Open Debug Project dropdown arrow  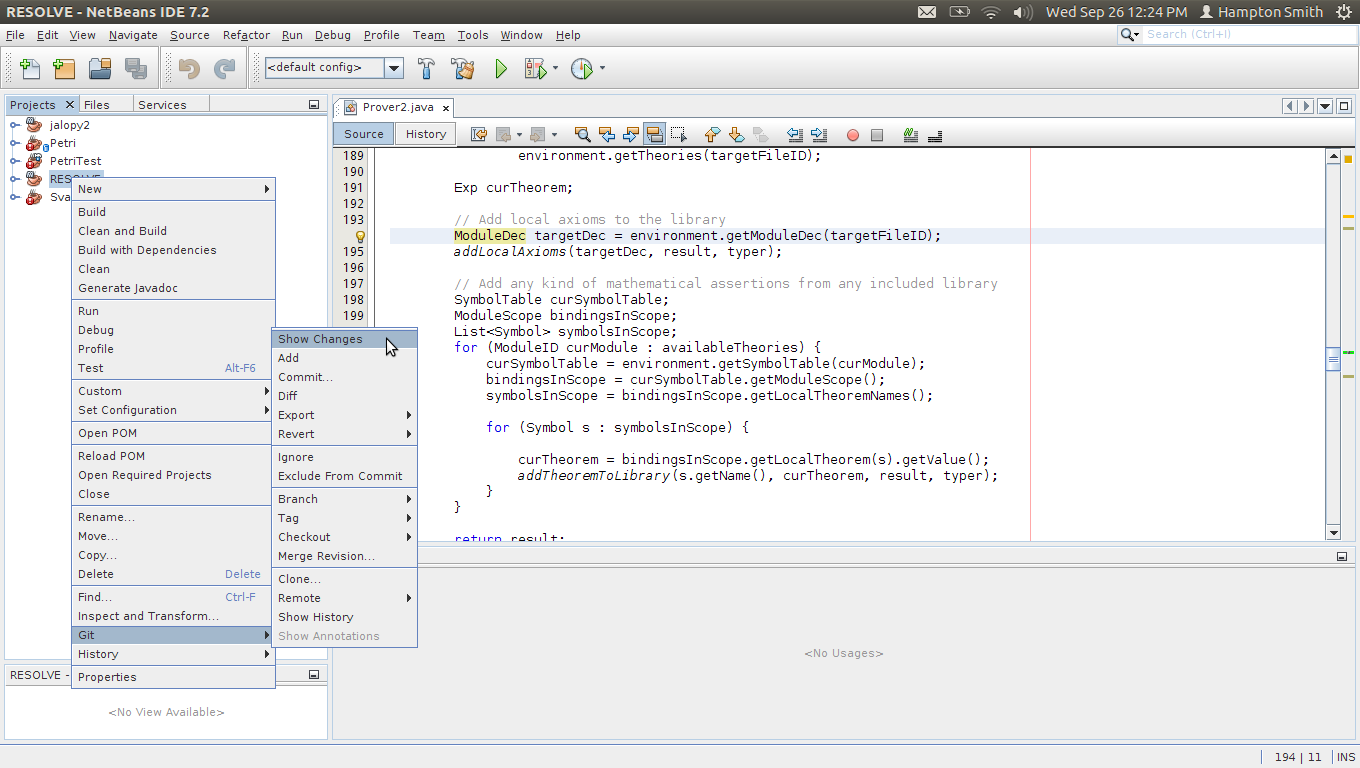point(555,69)
